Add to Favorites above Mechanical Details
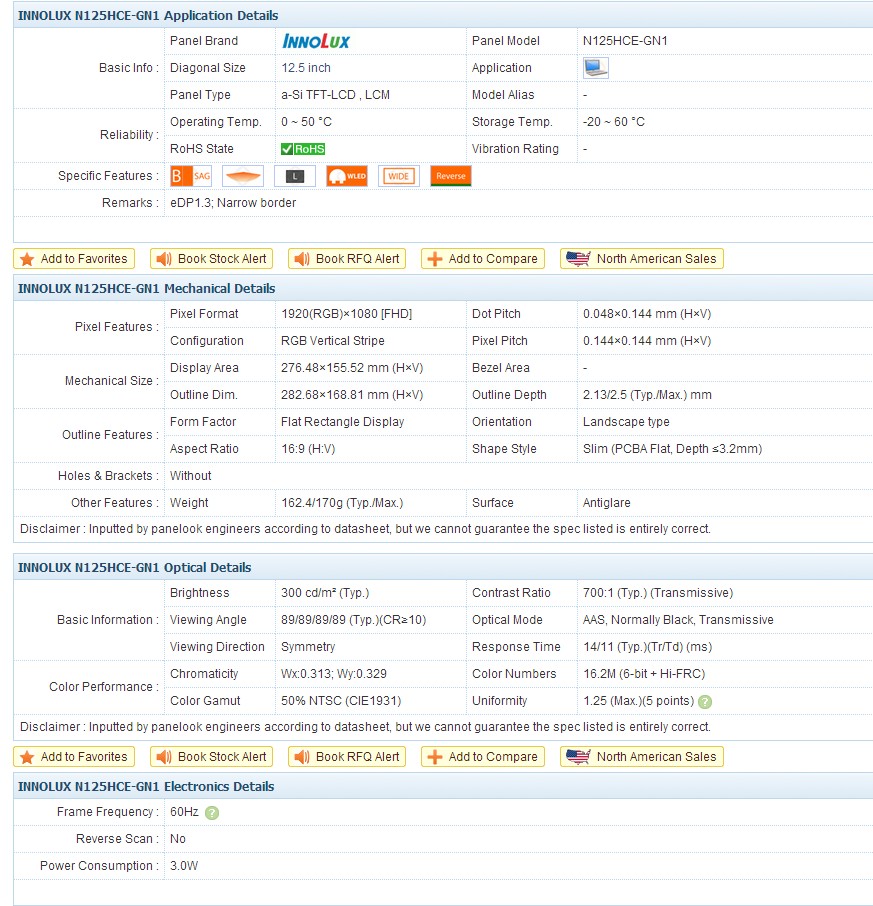873x906 pixels. point(74,259)
